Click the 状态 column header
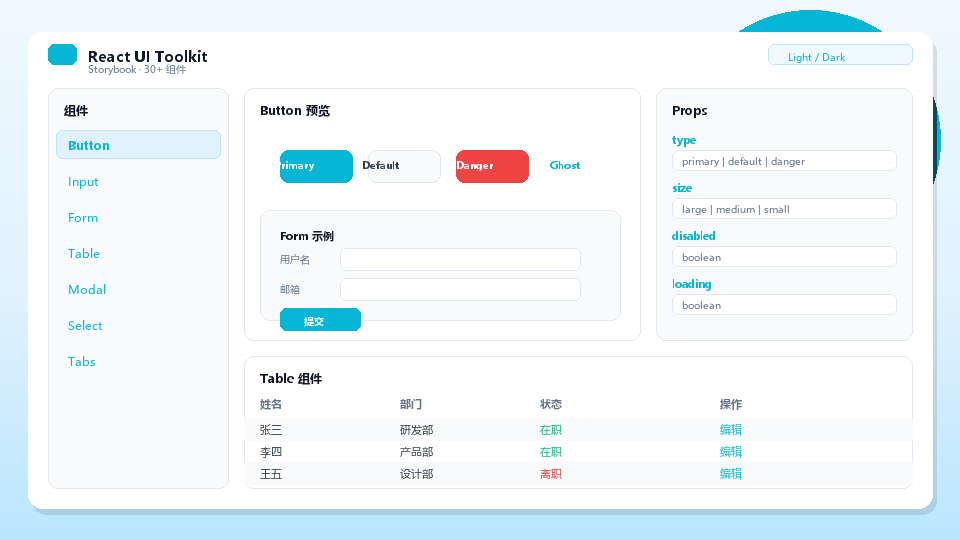960x540 pixels. 550,404
